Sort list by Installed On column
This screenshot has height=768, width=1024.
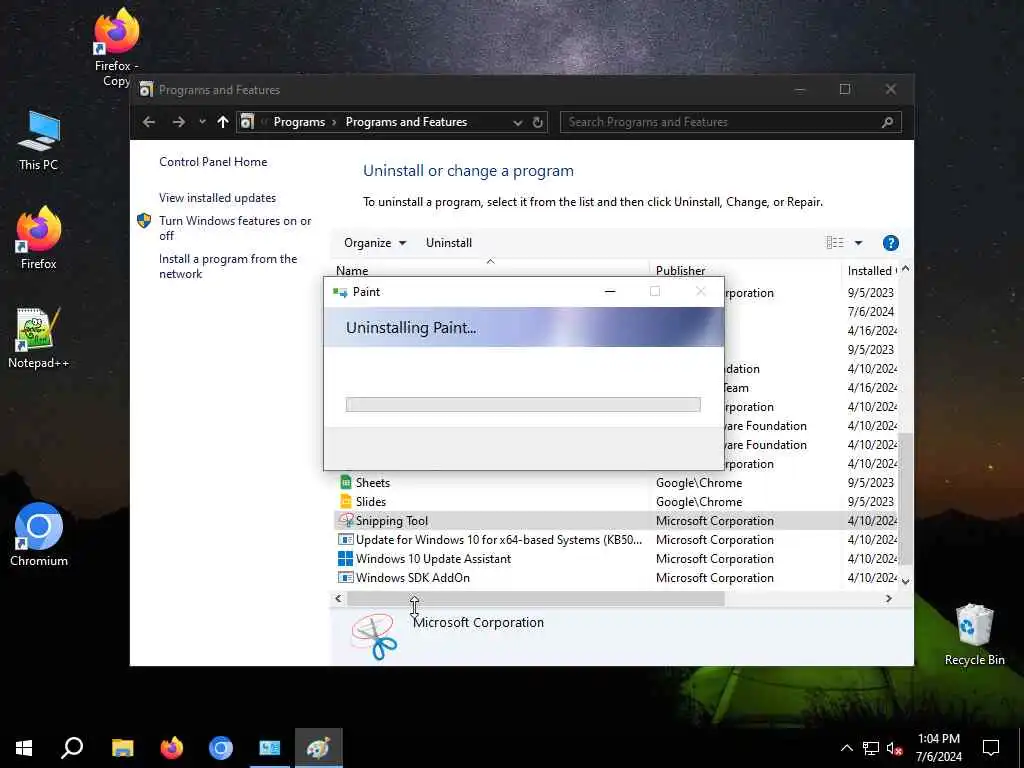871,270
